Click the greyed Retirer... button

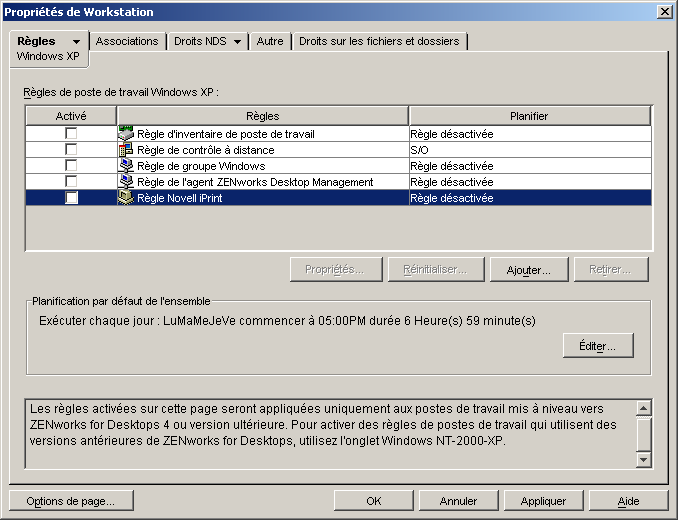[611, 270]
